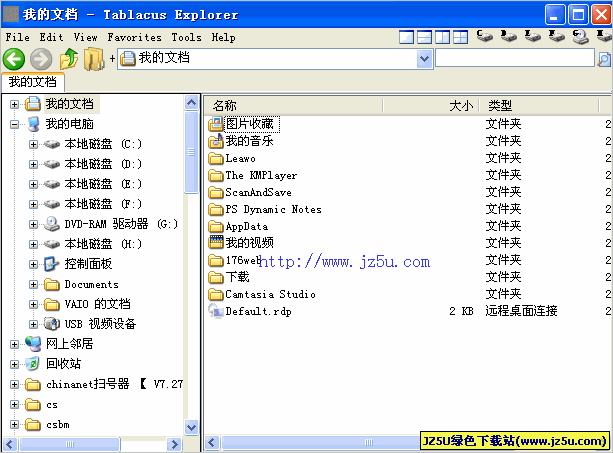Open drive E shortcut in toolbar

coord(532,36)
